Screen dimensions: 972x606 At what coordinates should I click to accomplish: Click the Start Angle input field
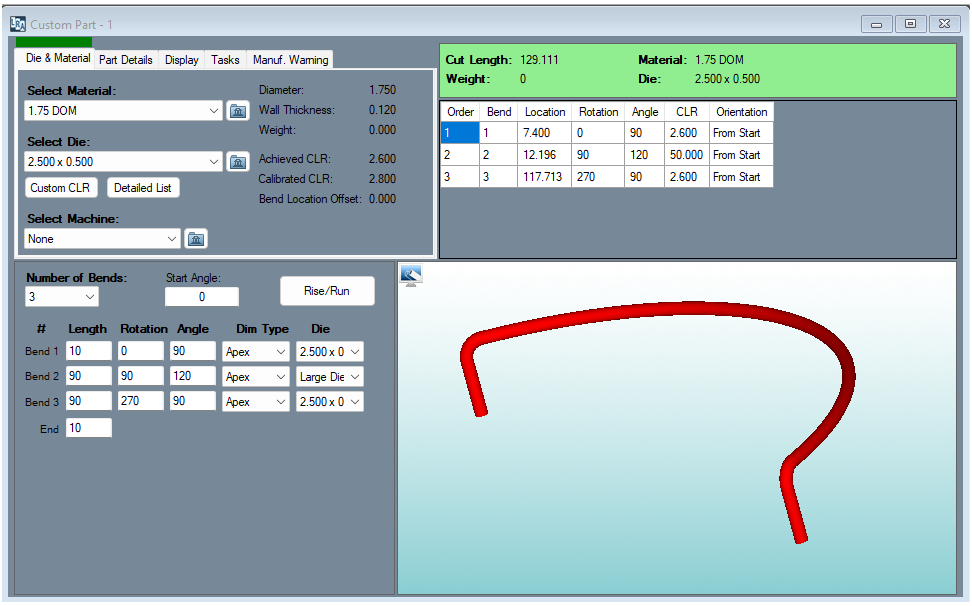click(x=201, y=297)
